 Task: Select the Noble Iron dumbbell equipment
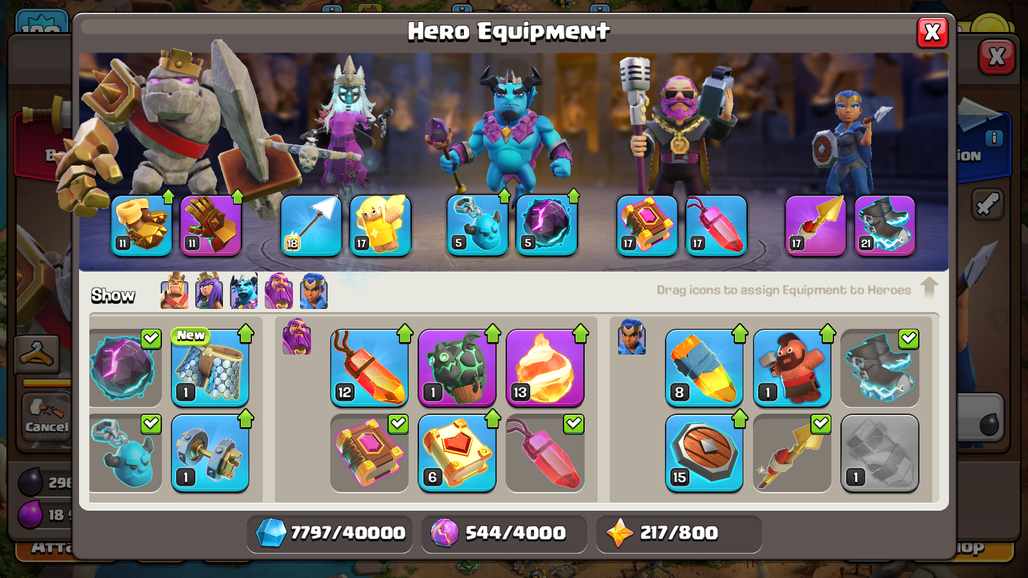210,453
